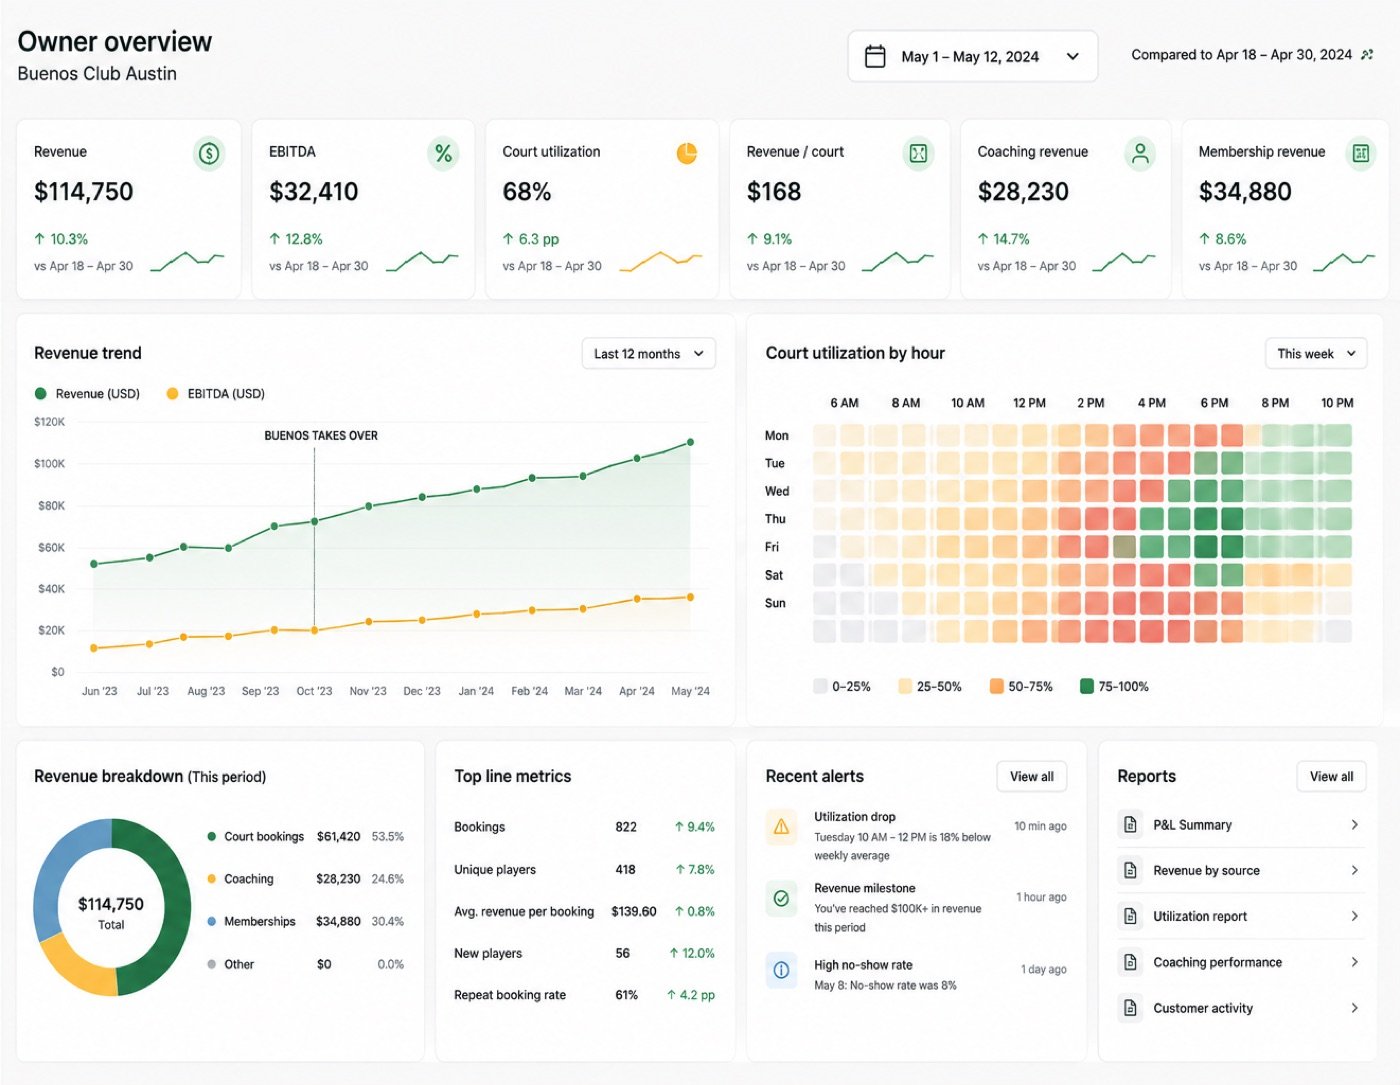Click the warning icon for Utilization drop alert
Viewport: 1400px width, 1085px height.
tap(781, 827)
